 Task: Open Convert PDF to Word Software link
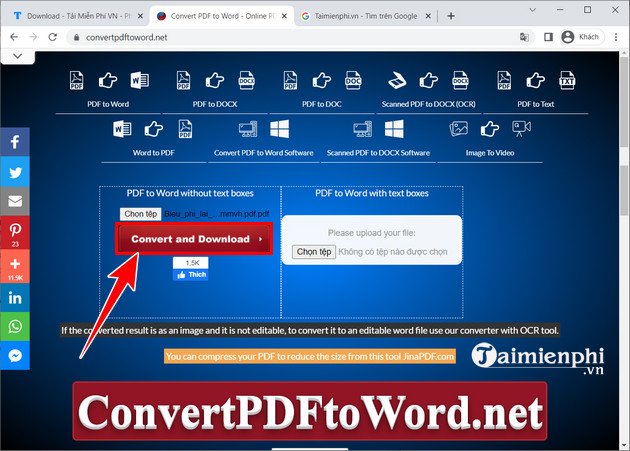click(x=264, y=153)
